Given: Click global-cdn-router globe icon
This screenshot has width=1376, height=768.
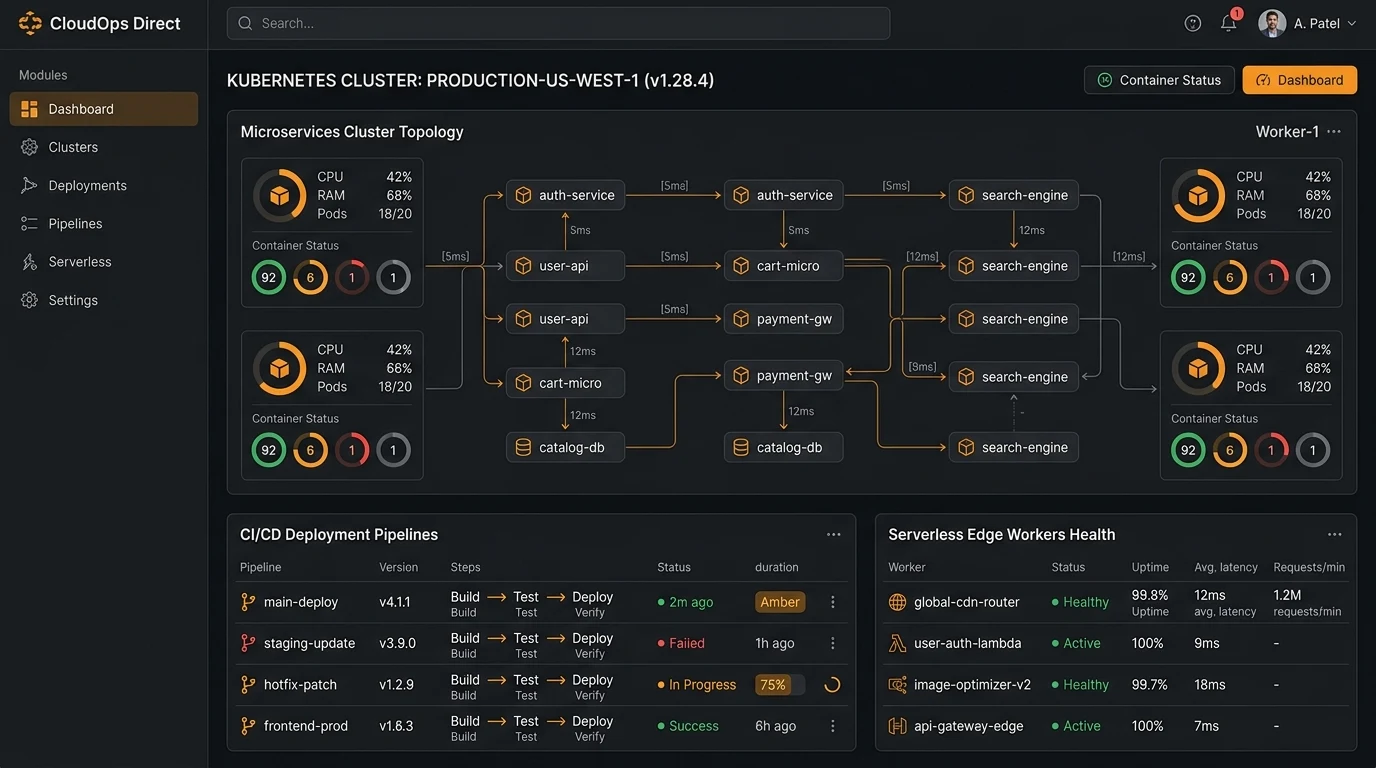Looking at the screenshot, I should click(897, 602).
